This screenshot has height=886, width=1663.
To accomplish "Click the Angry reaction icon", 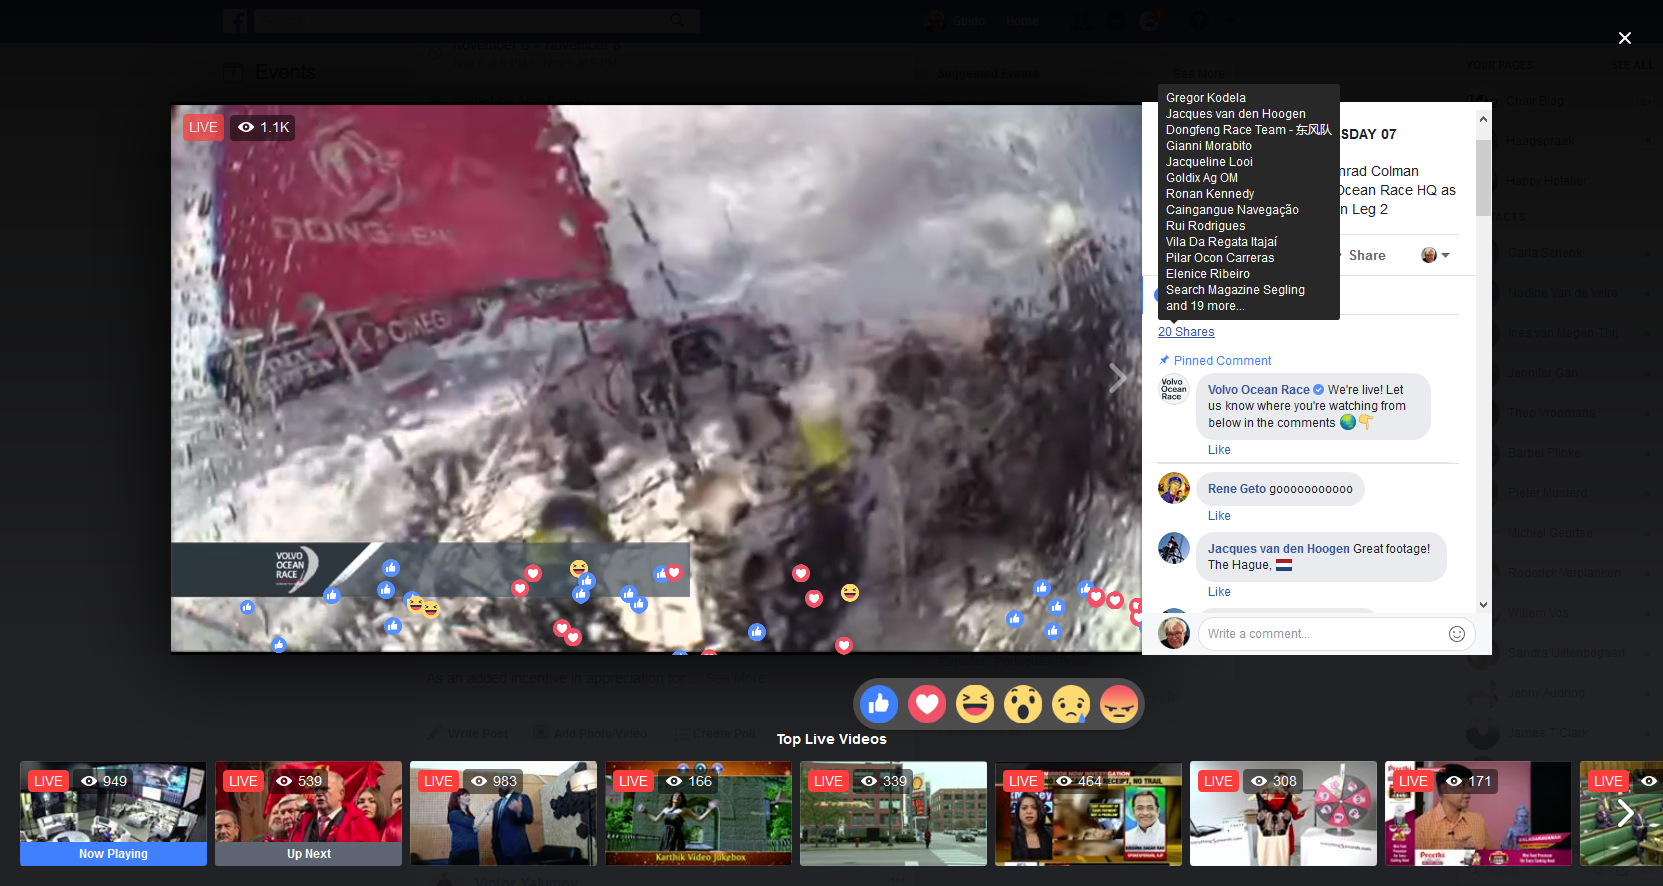I will point(1119,705).
